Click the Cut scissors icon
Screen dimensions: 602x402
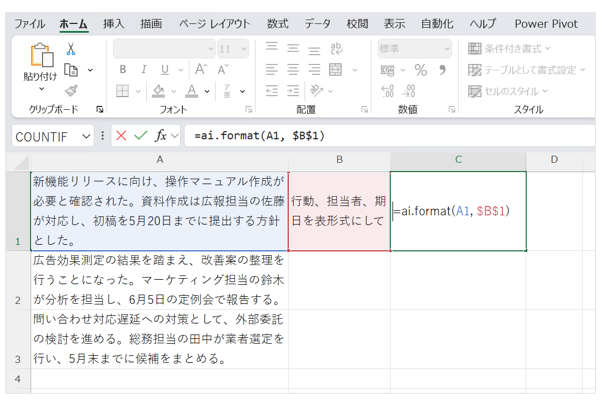(71, 49)
